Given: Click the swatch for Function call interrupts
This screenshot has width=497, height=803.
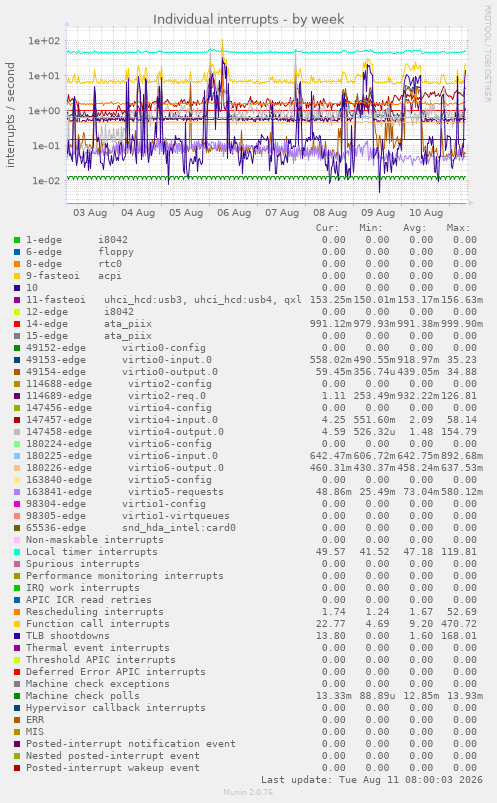Looking at the screenshot, I should point(17,624).
